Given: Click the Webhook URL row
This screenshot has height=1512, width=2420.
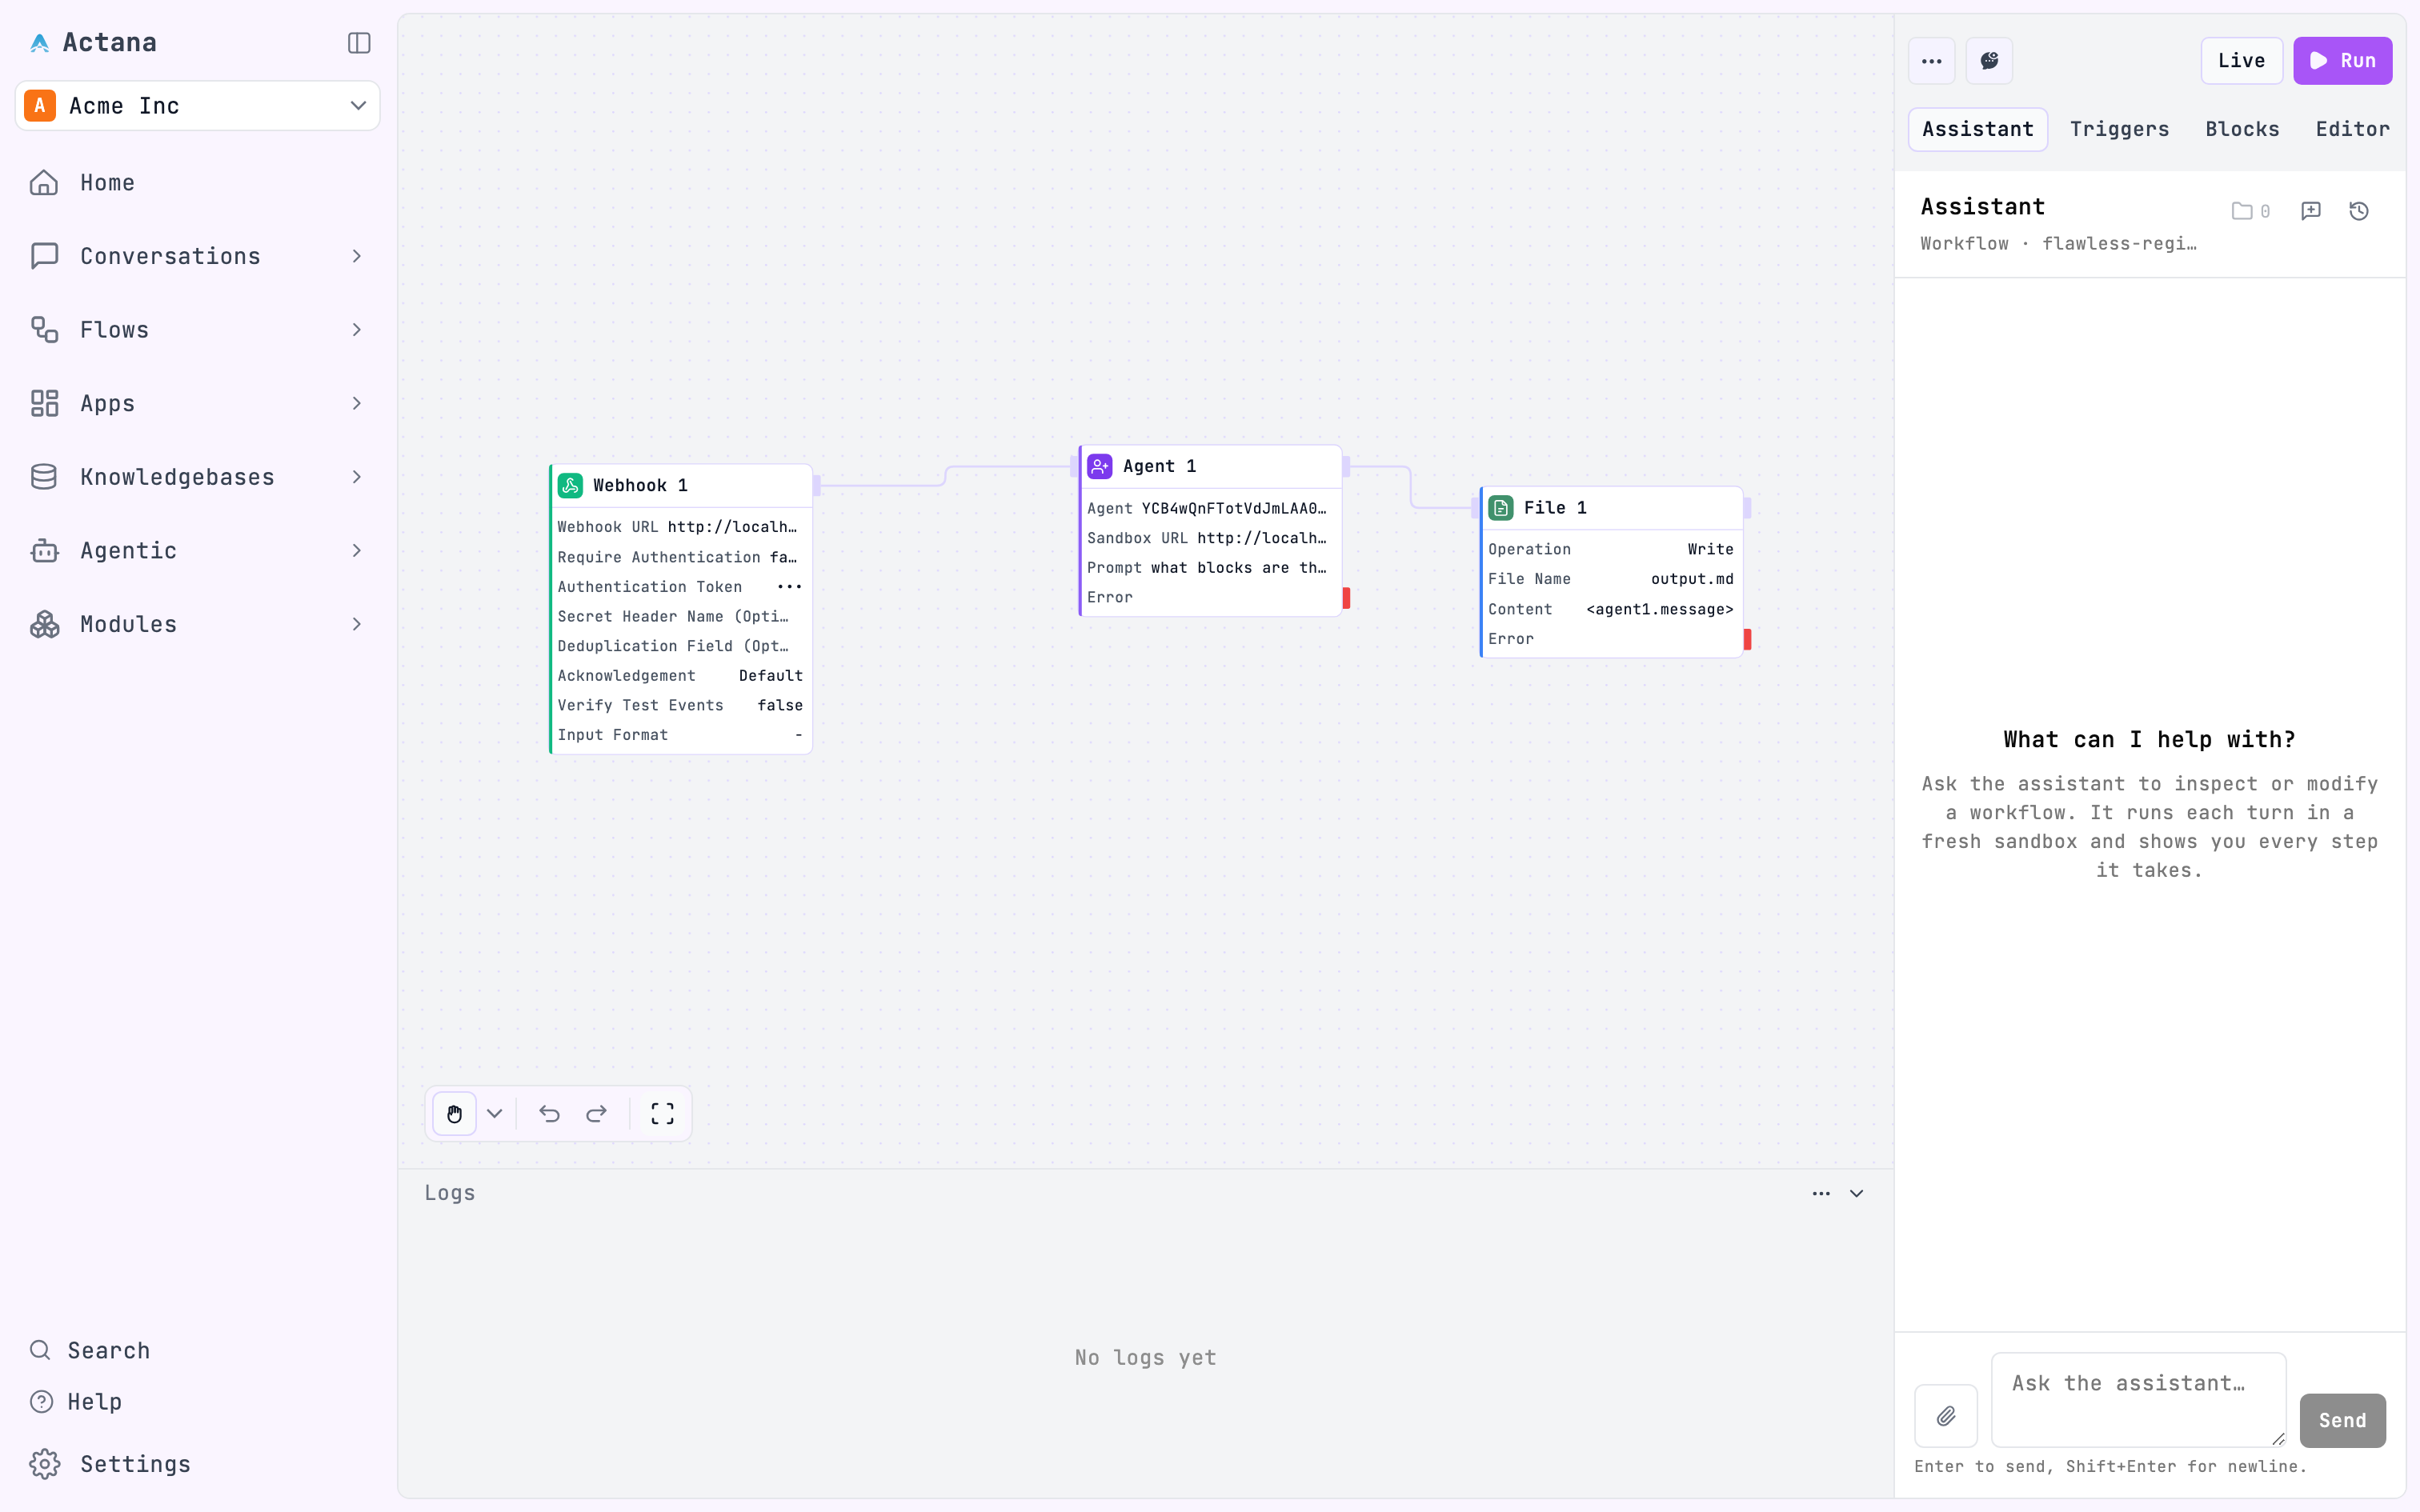Looking at the screenshot, I should coord(680,527).
